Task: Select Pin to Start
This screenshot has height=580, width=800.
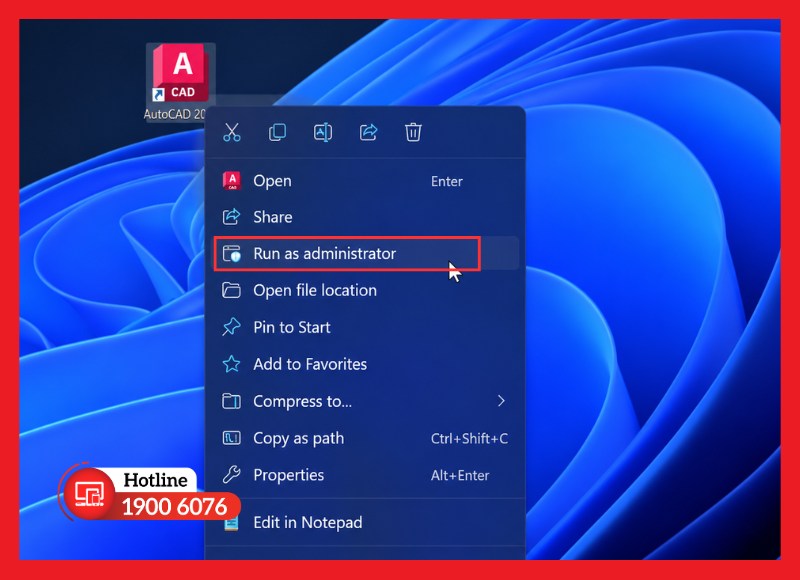Action: click(x=367, y=327)
